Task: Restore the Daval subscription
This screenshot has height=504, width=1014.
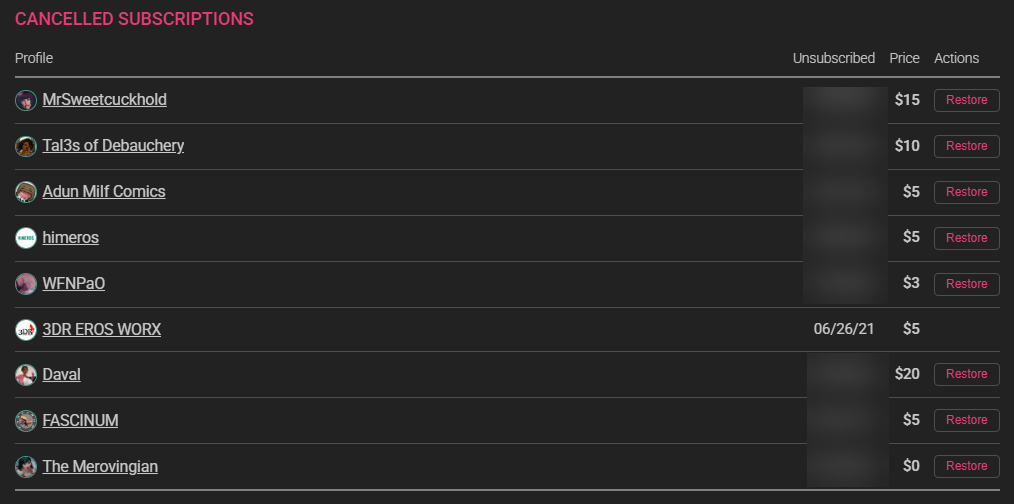Action: coord(966,374)
